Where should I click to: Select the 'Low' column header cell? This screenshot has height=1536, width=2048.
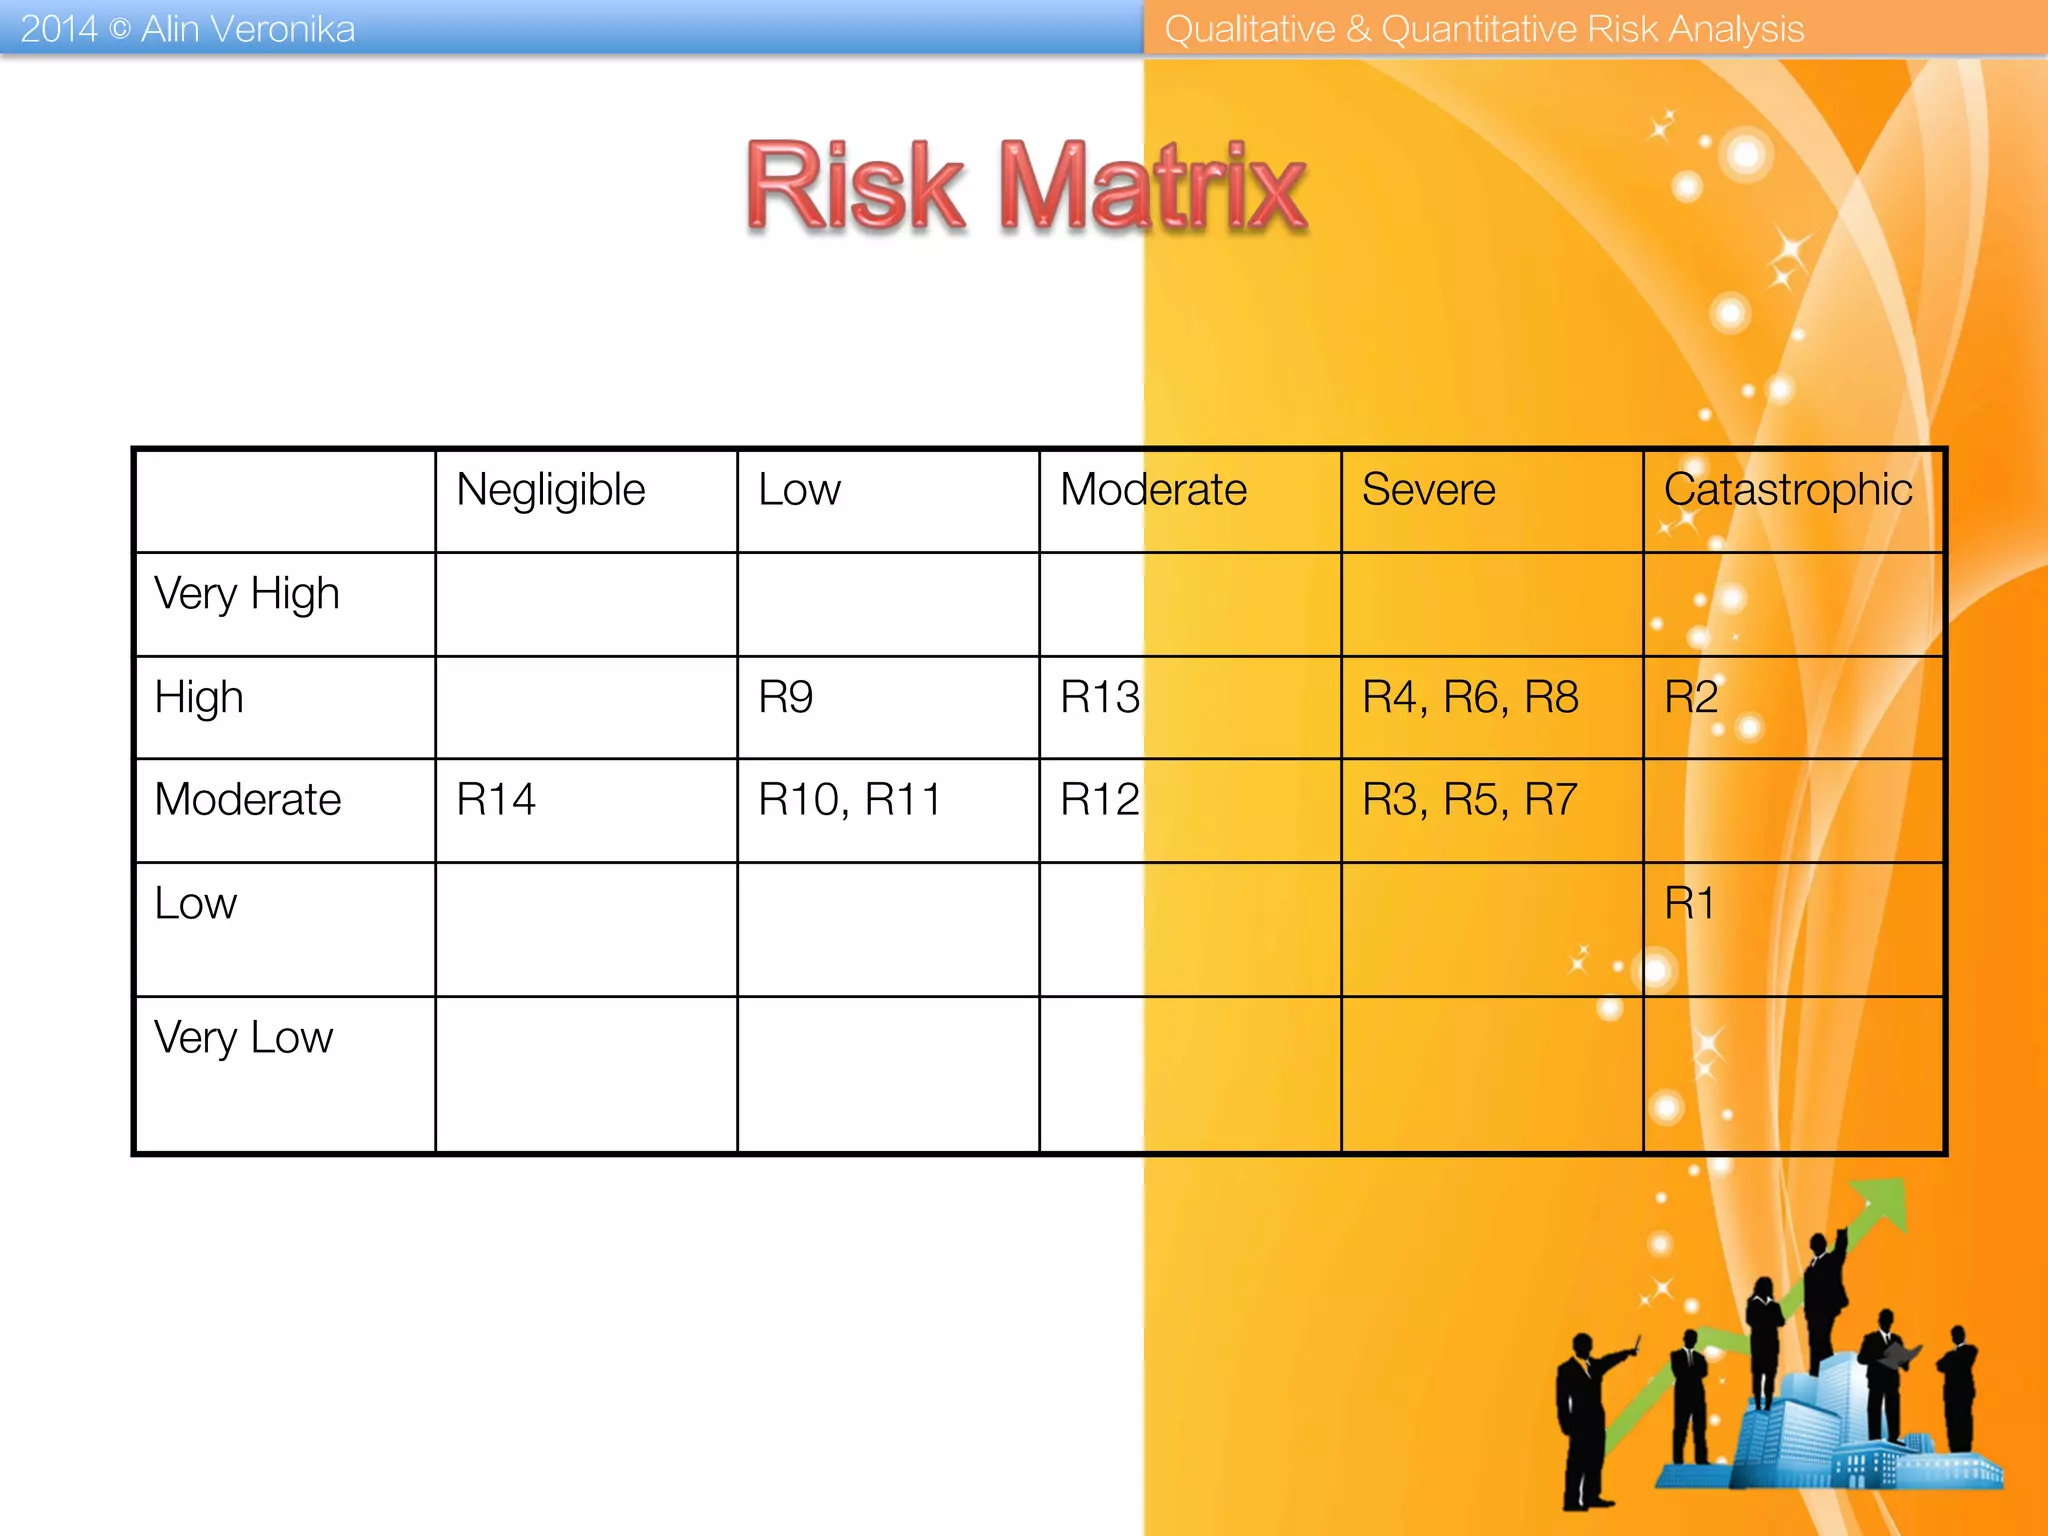click(888, 501)
